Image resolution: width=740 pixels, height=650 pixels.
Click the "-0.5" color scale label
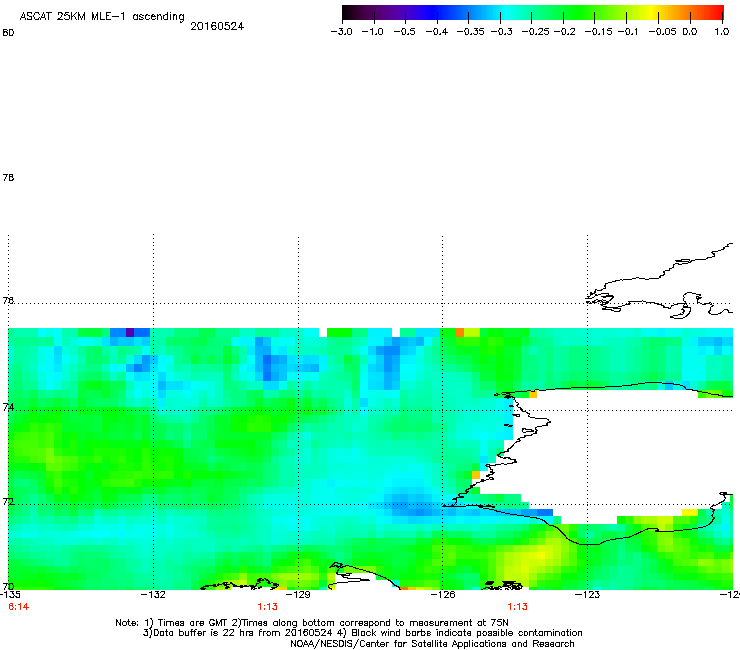click(x=404, y=32)
